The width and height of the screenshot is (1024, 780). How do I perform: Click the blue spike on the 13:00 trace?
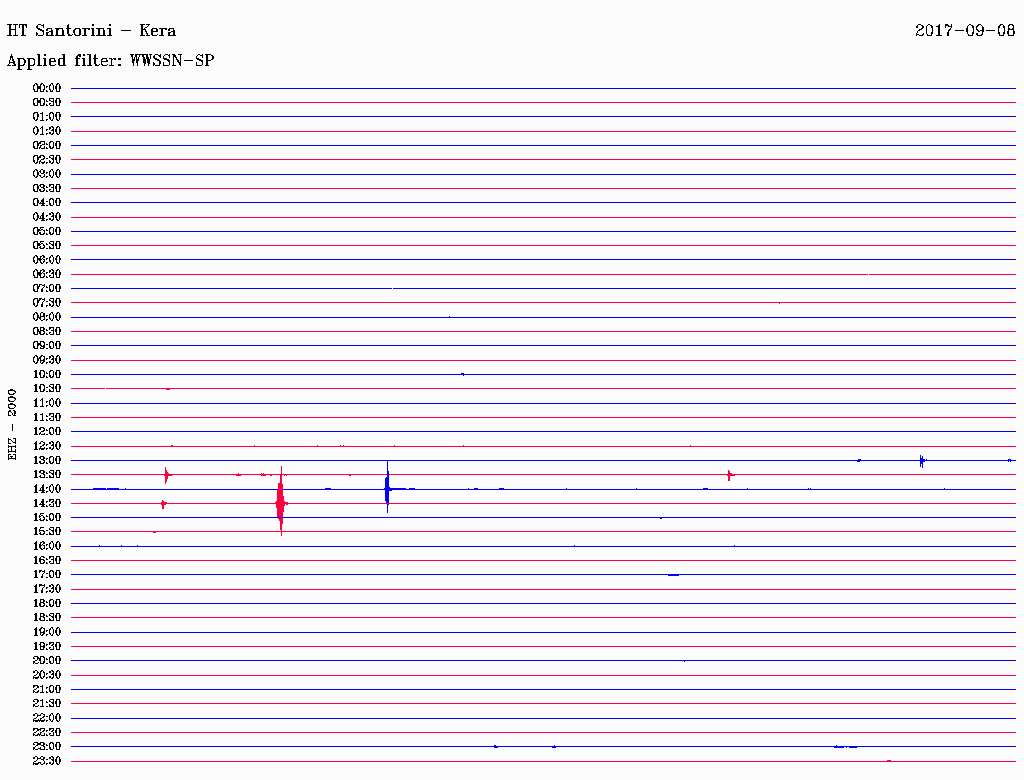922,461
